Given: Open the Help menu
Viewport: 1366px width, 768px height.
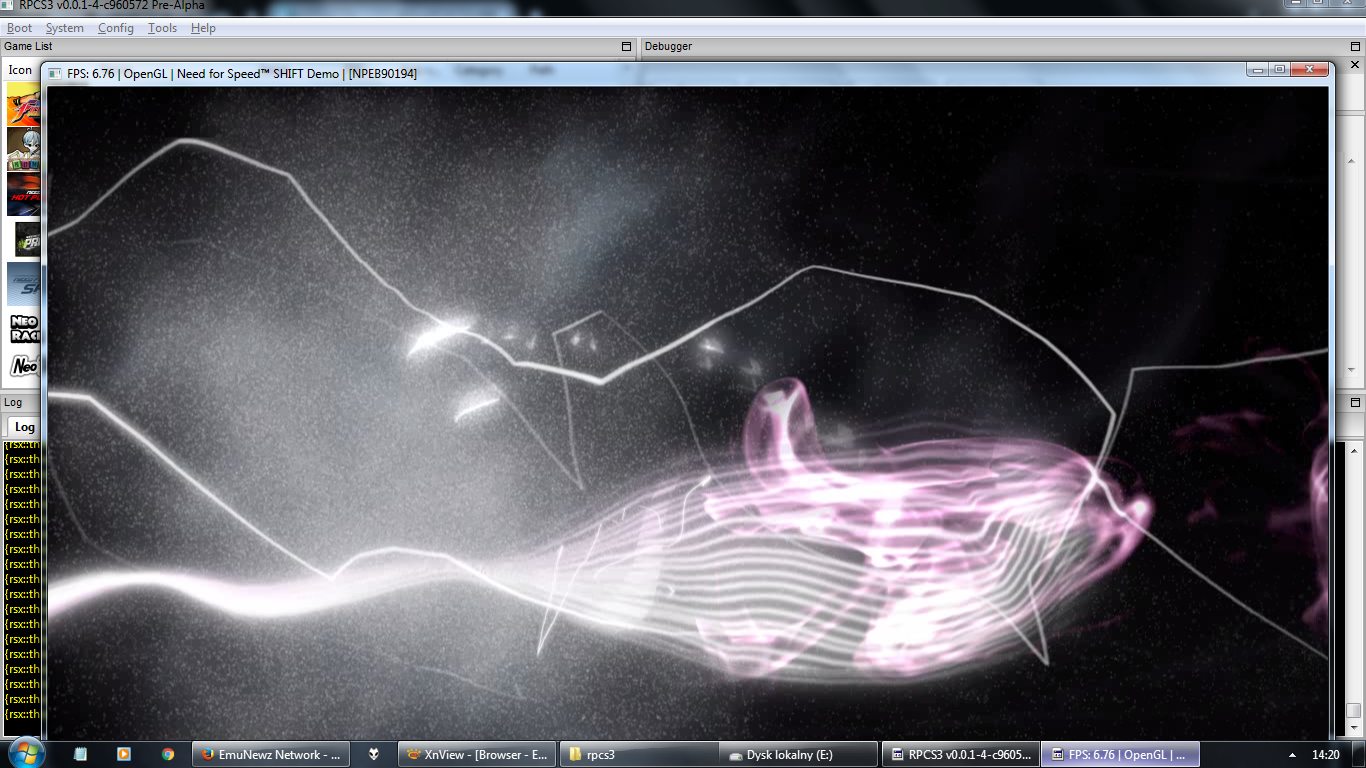Looking at the screenshot, I should point(203,28).
